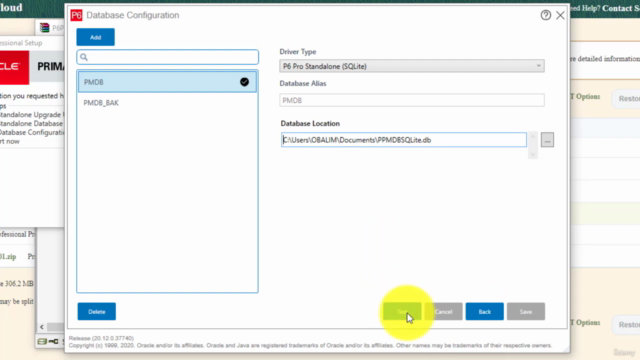640x360 pixels.
Task: Click the location field down arrow
Action: [533, 155]
